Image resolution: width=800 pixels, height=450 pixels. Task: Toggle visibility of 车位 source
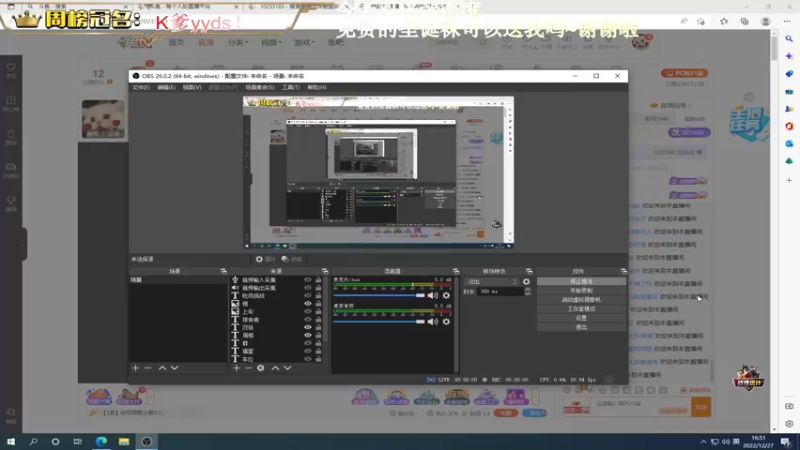(x=308, y=359)
